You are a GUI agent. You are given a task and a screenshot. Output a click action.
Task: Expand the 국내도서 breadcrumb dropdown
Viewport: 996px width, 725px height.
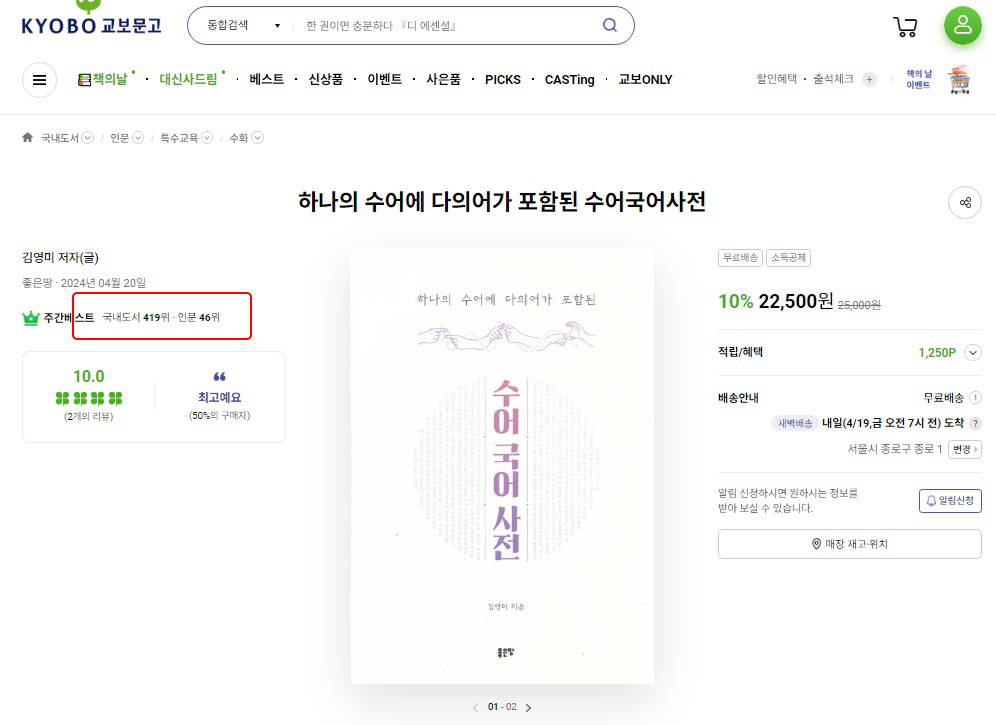click(88, 138)
